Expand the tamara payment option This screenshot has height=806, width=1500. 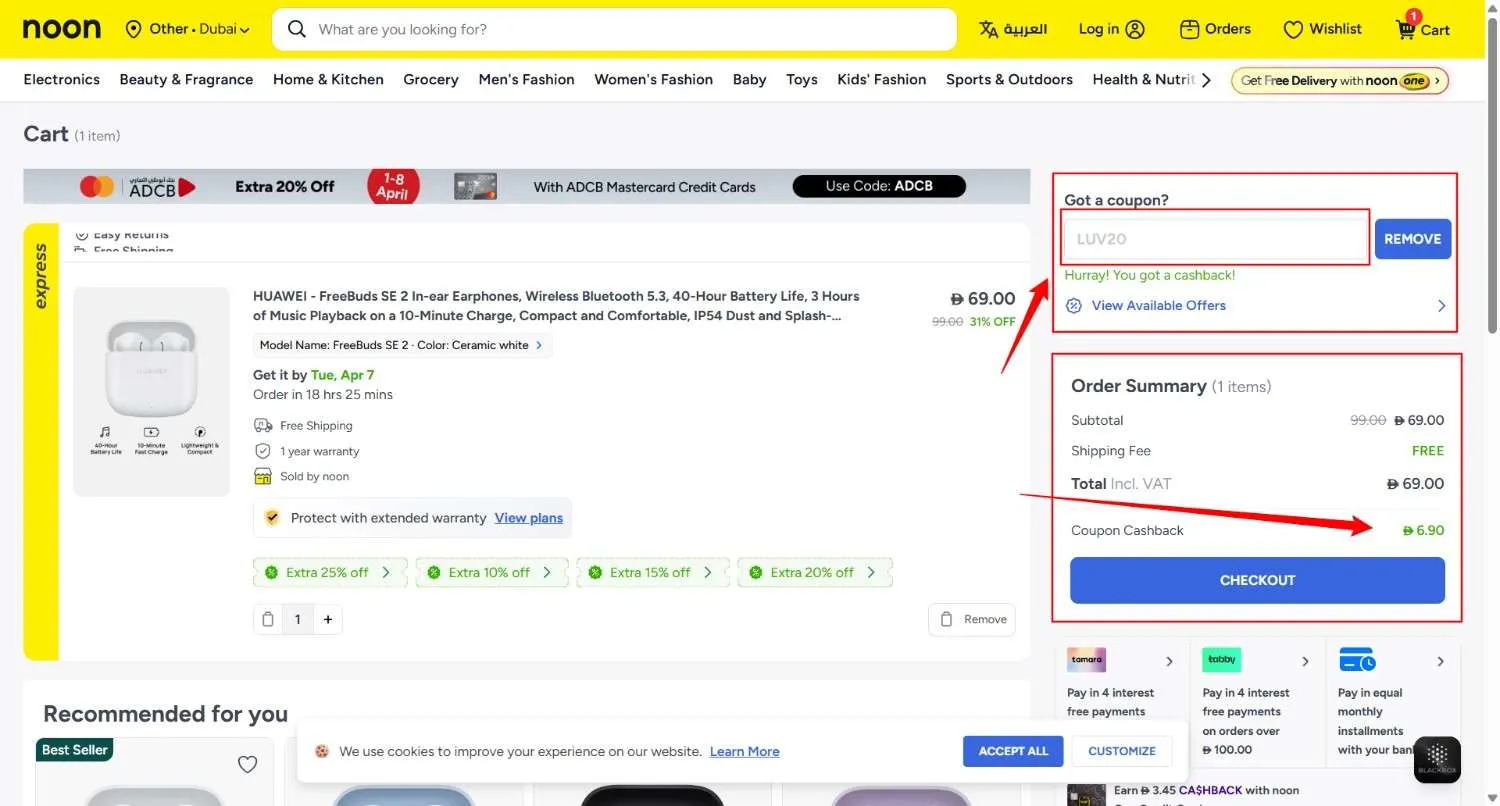pyautogui.click(x=1169, y=661)
